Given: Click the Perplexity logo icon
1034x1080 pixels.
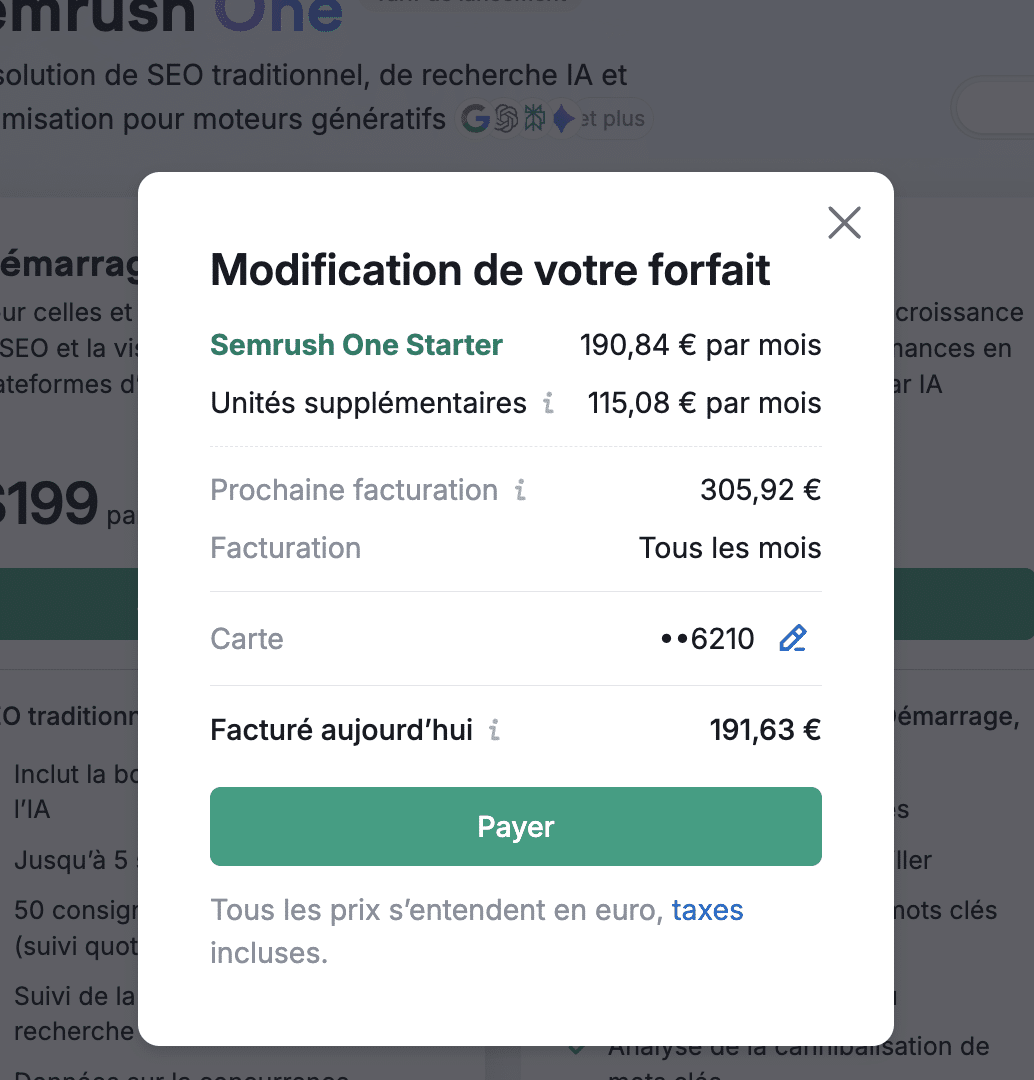Looking at the screenshot, I should click(534, 117).
